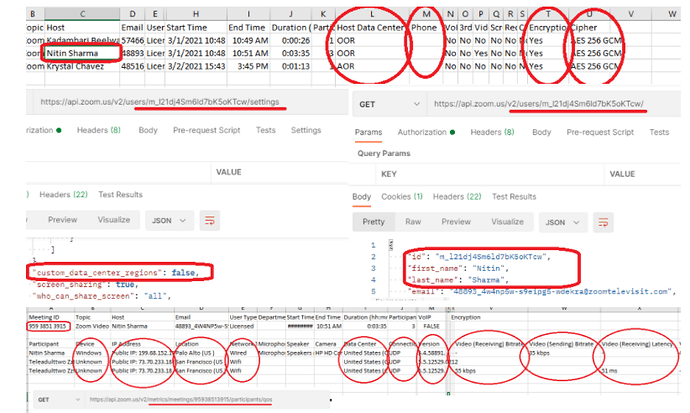Switch to Params tab in the user request

tap(368, 132)
